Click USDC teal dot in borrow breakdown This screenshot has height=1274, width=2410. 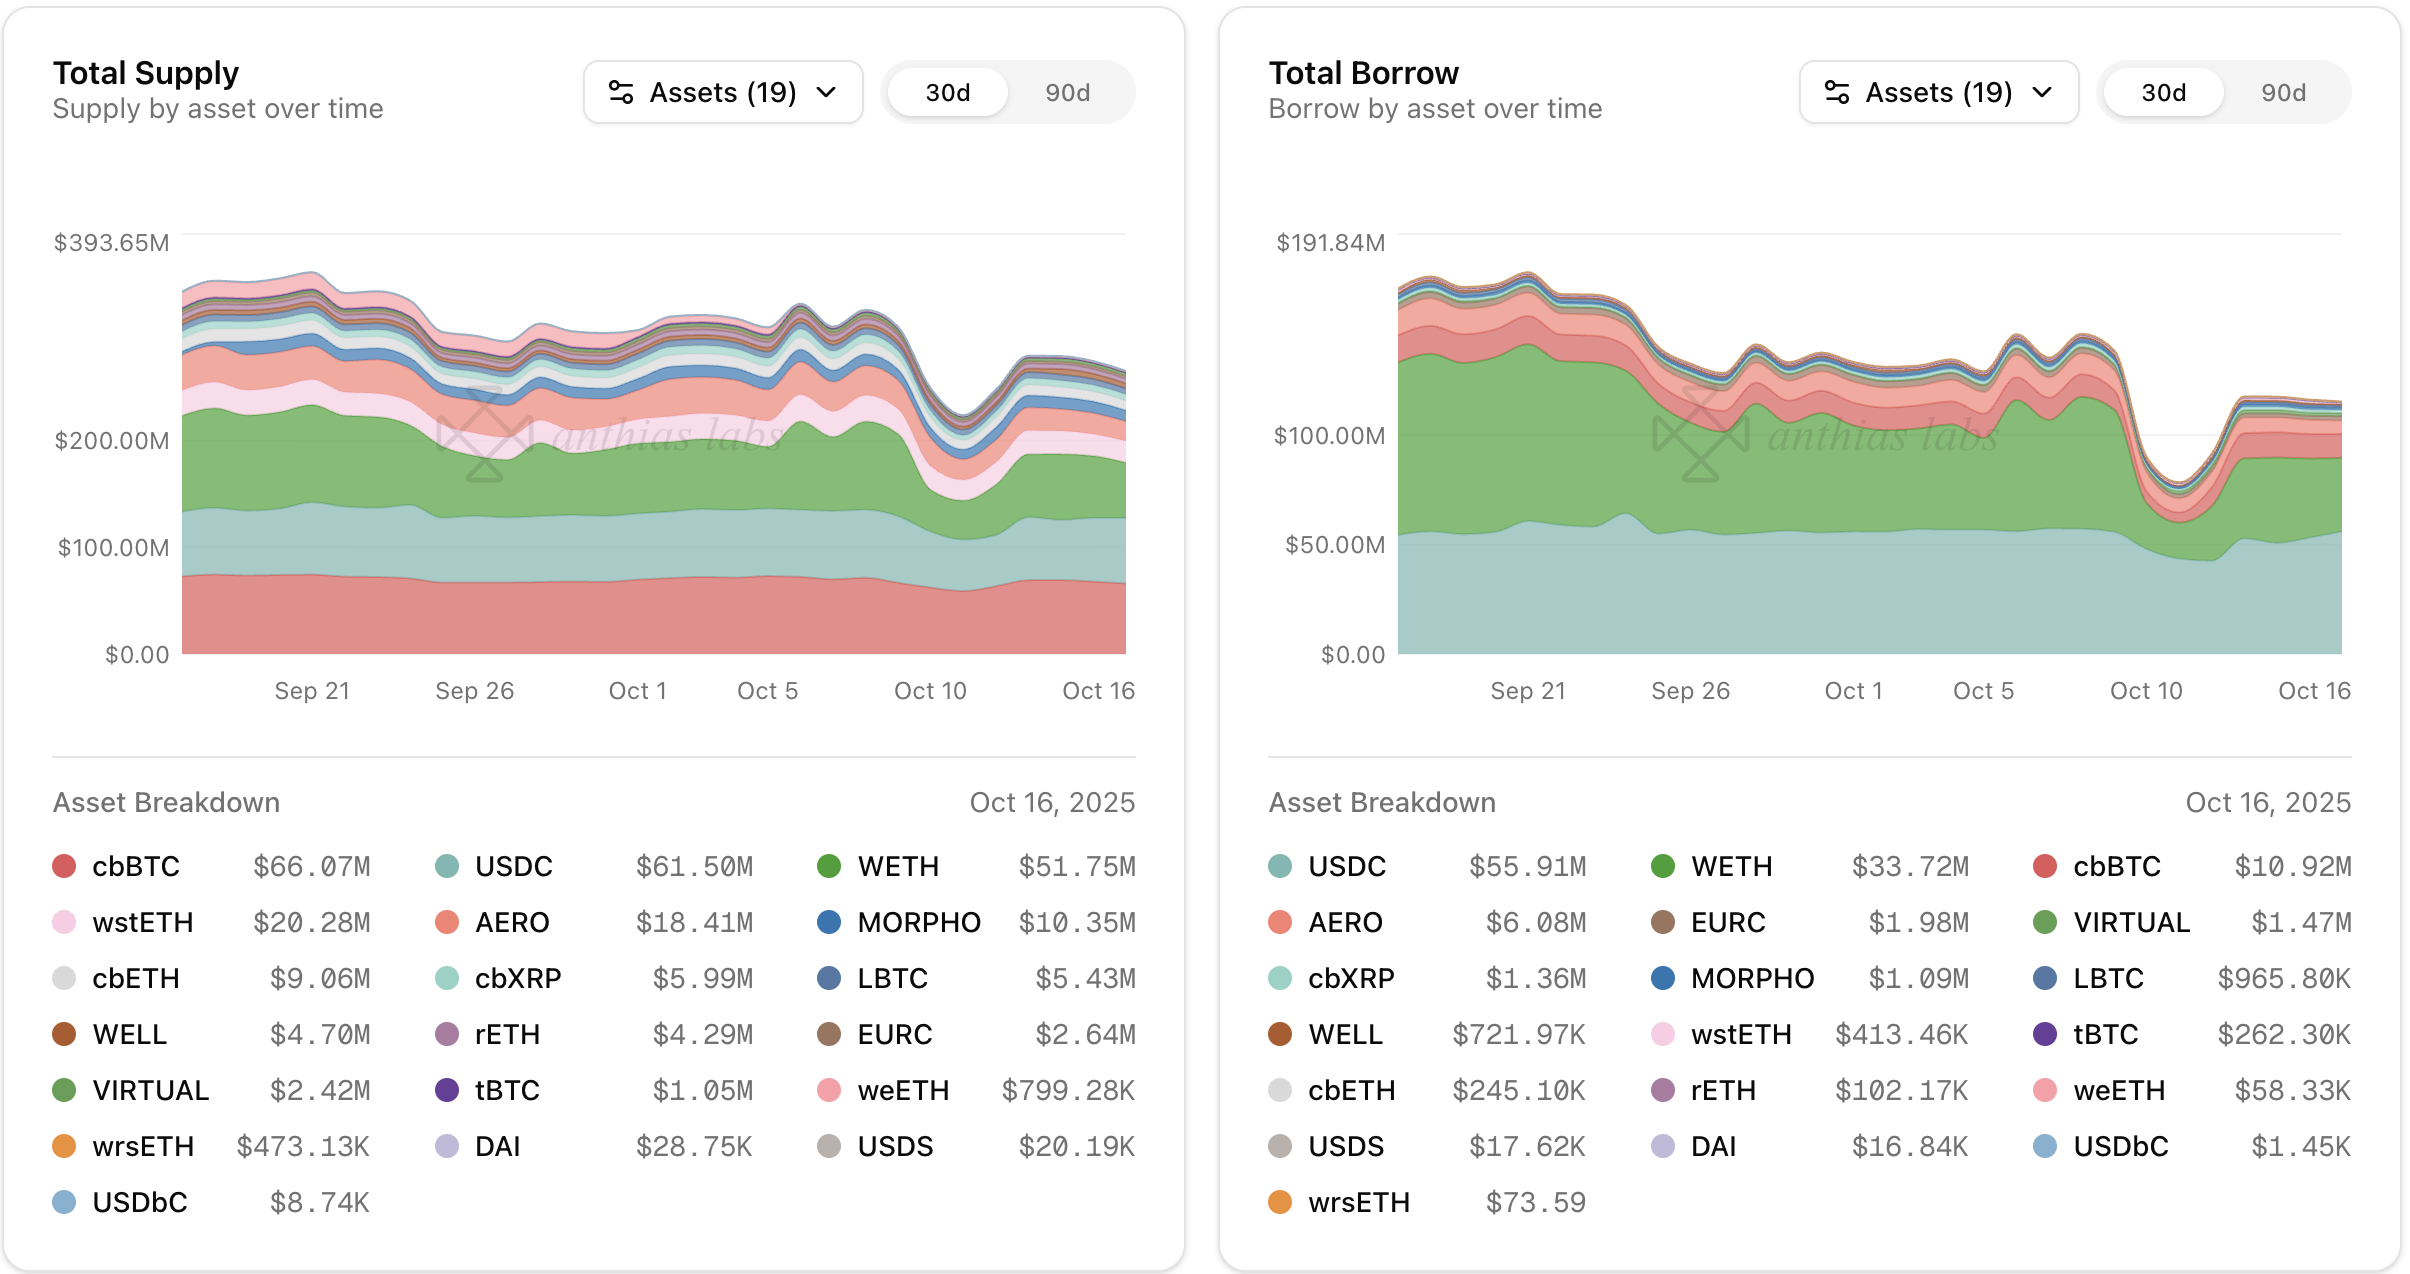[x=1280, y=866]
